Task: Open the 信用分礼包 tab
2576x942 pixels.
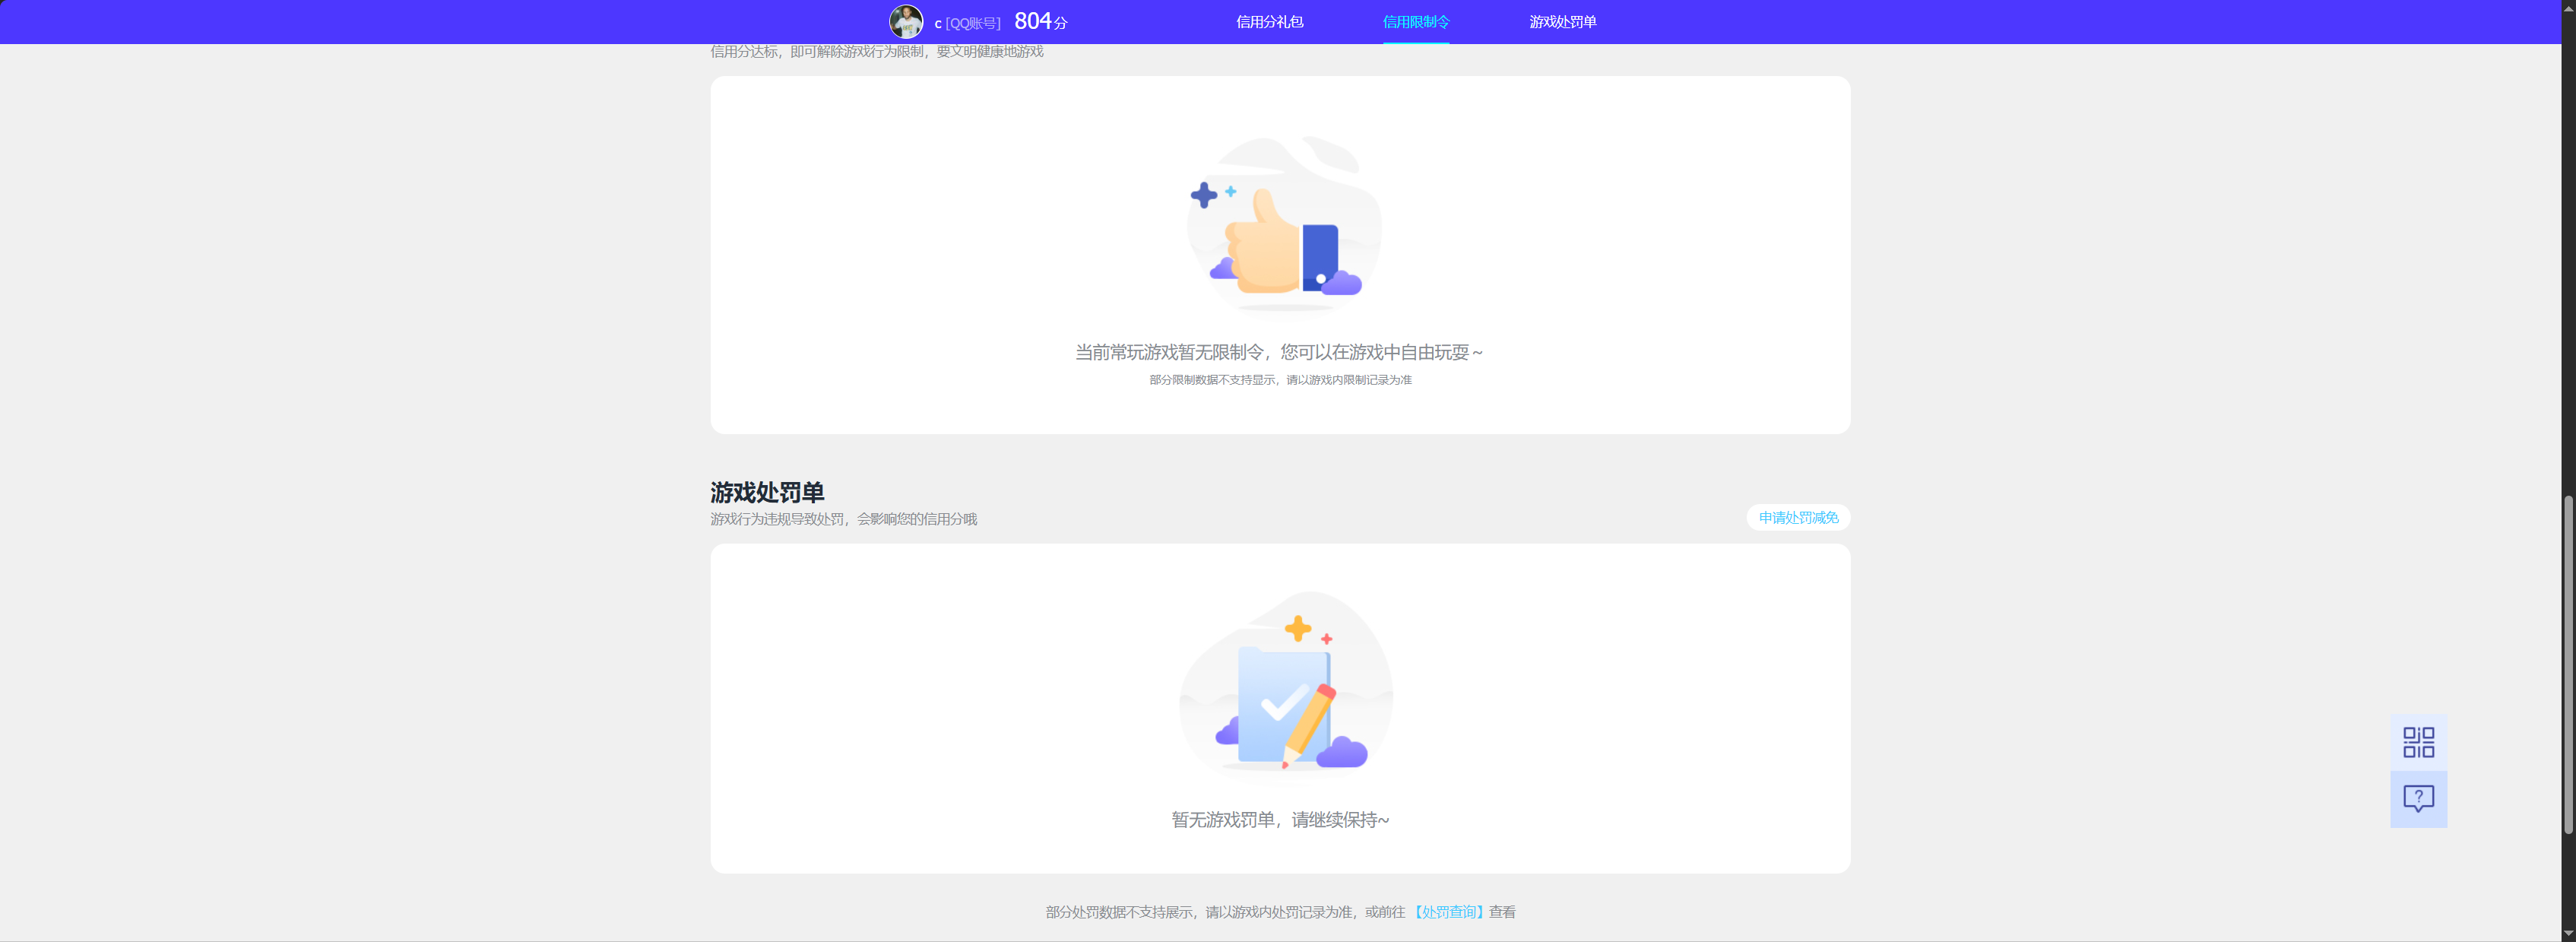Action: click(1269, 22)
